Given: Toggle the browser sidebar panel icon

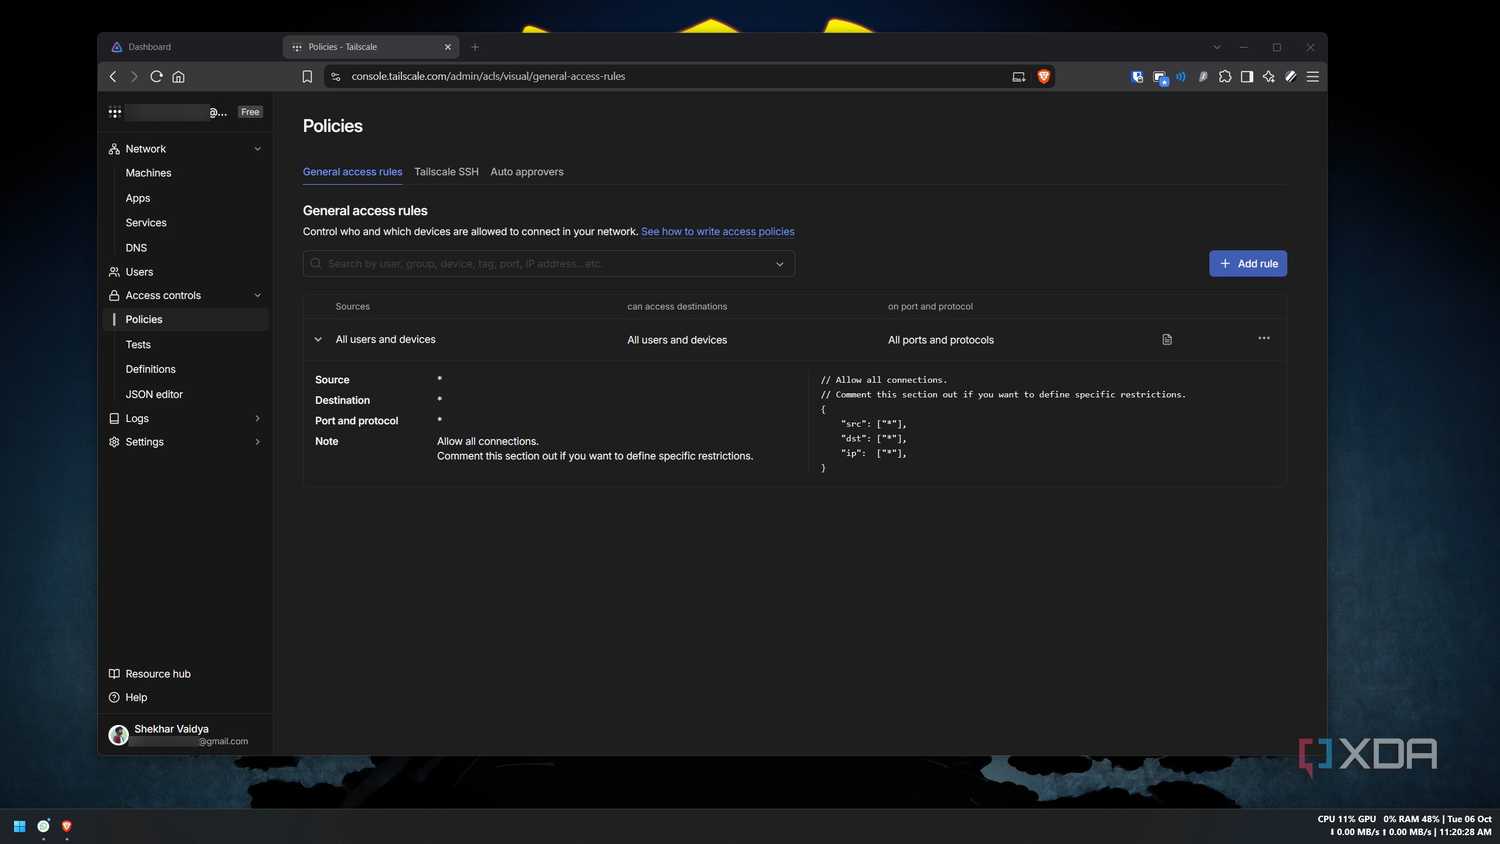Looking at the screenshot, I should [x=1247, y=76].
